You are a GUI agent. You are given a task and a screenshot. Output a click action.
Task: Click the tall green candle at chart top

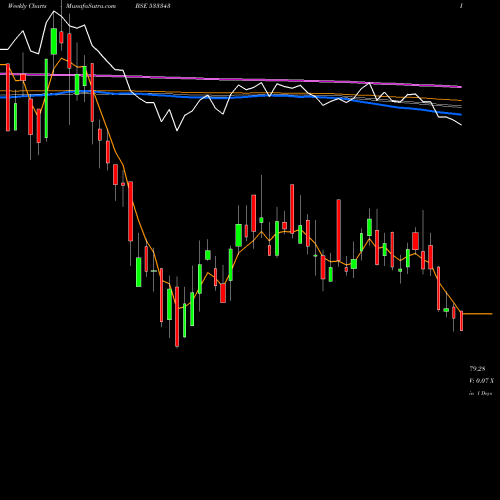54,41
